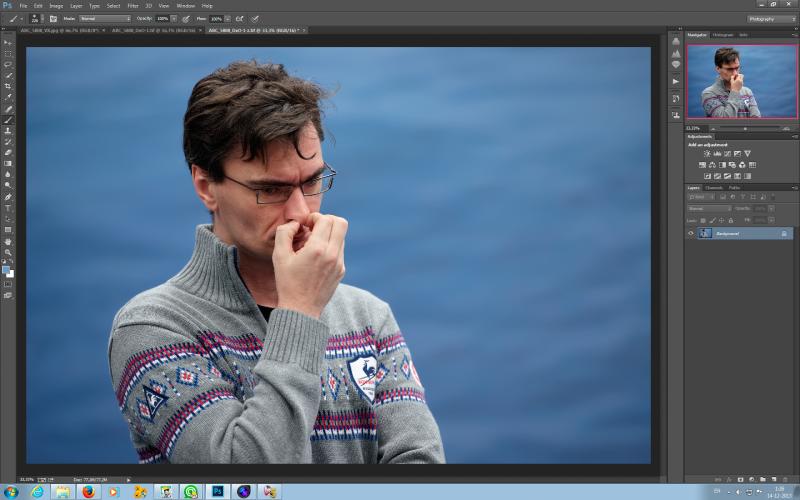The image size is (800, 500).
Task: Open the Layers panel flyout menu
Action: click(x=794, y=188)
